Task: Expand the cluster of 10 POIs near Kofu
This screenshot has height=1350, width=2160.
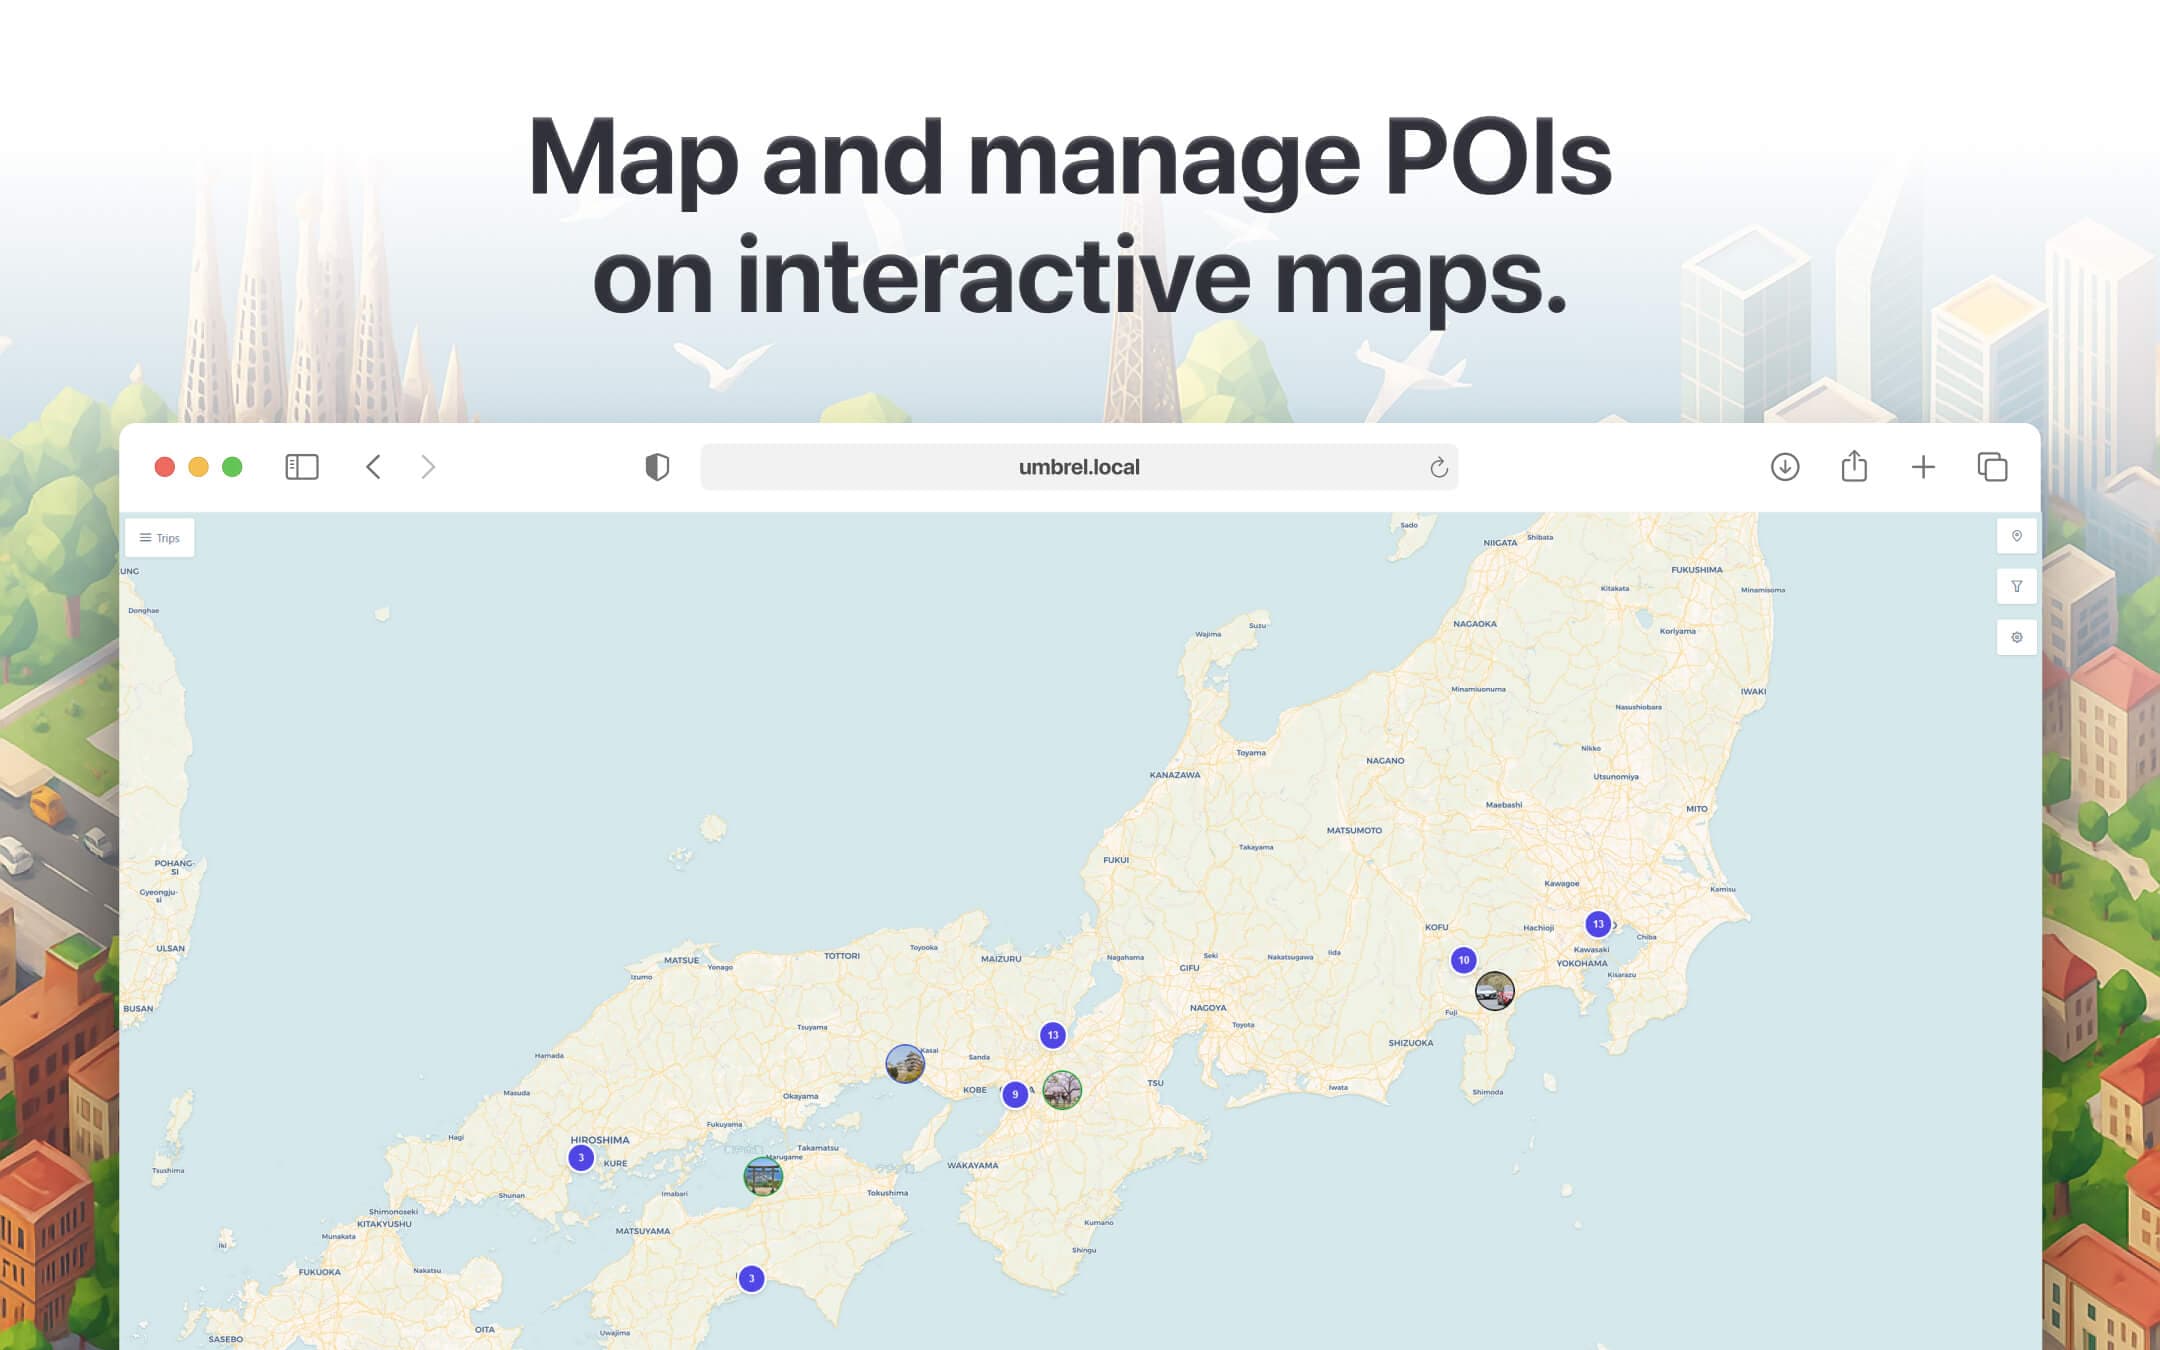Action: 1463,959
